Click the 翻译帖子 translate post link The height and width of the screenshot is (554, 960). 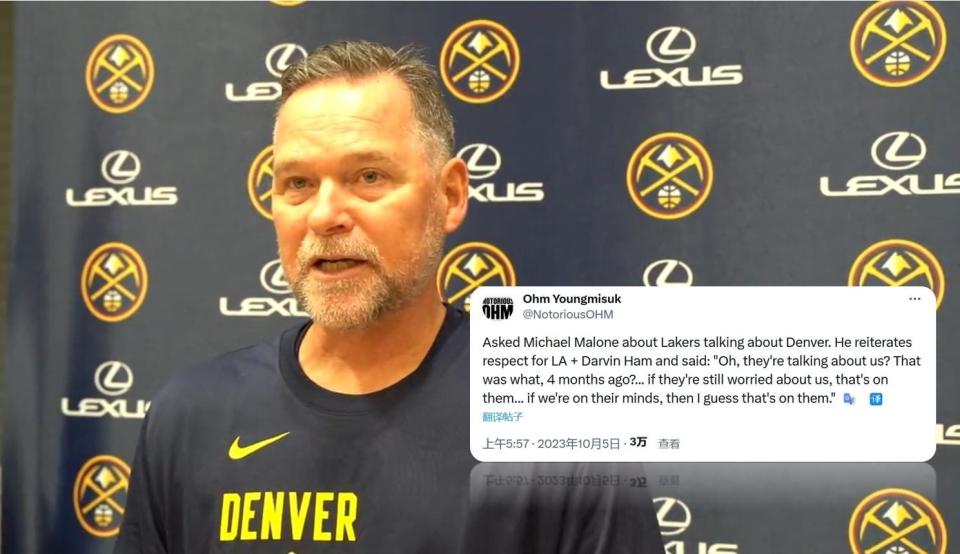coord(503,417)
